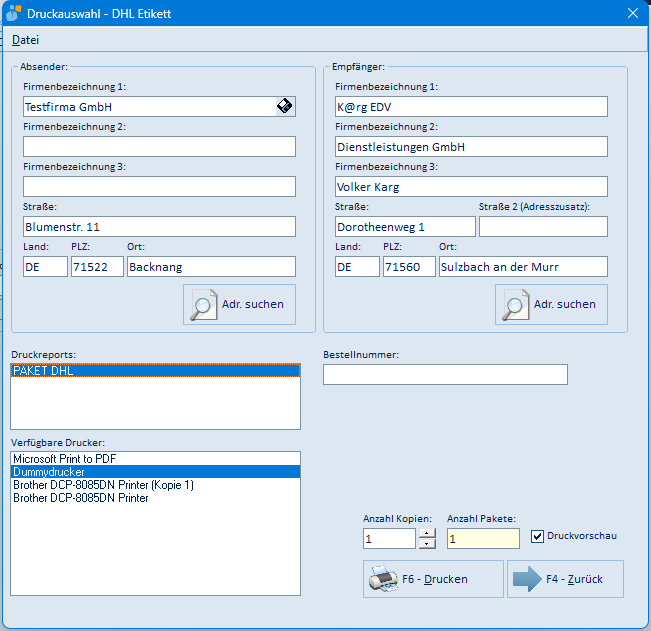651x631 pixels.
Task: Decrease Anzahl Kopien with the down arrow
Action: [427, 543]
